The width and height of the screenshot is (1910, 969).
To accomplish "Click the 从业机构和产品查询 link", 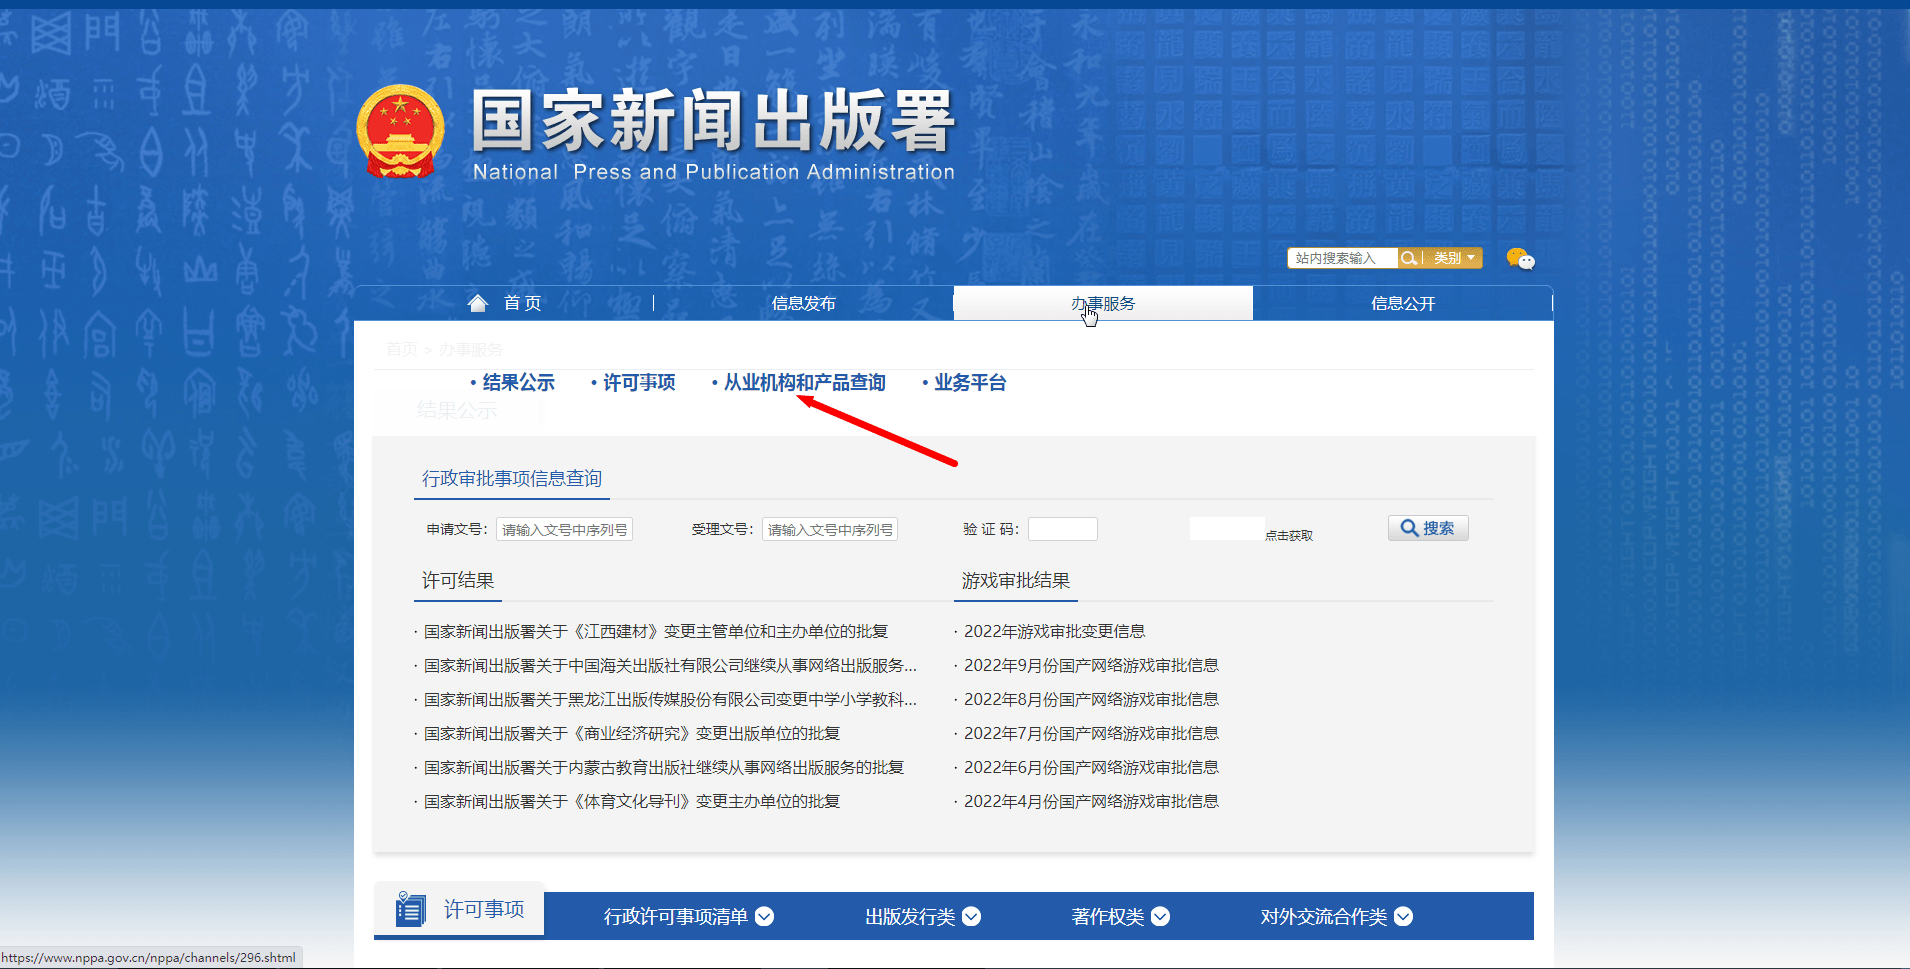I will coord(805,382).
